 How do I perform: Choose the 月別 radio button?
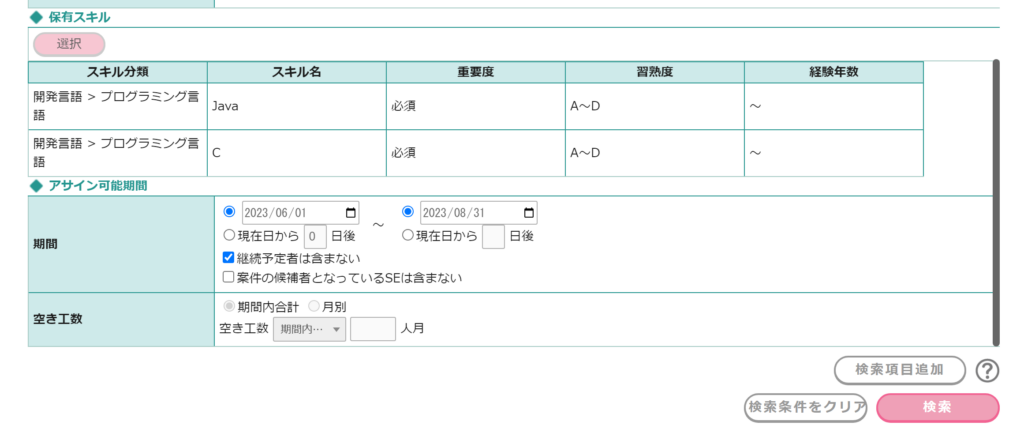click(315, 307)
